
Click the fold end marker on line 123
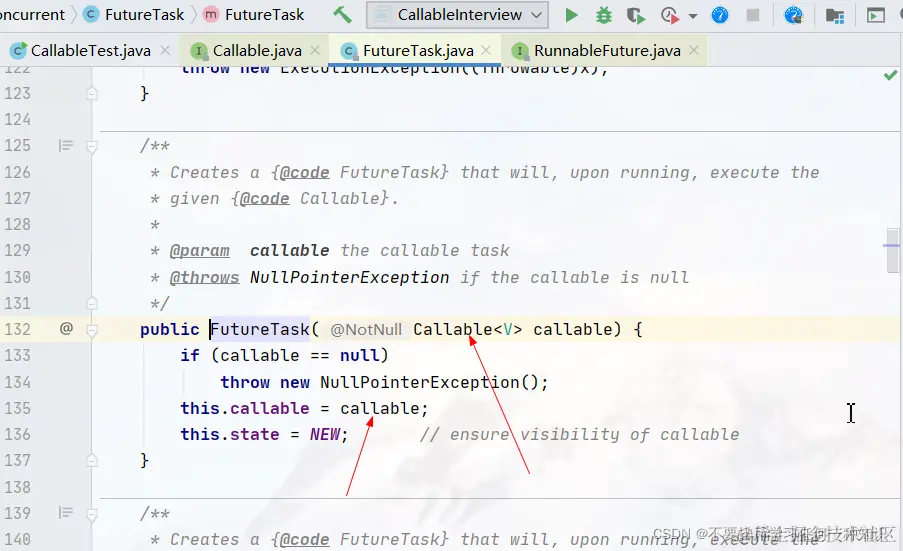(x=92, y=93)
